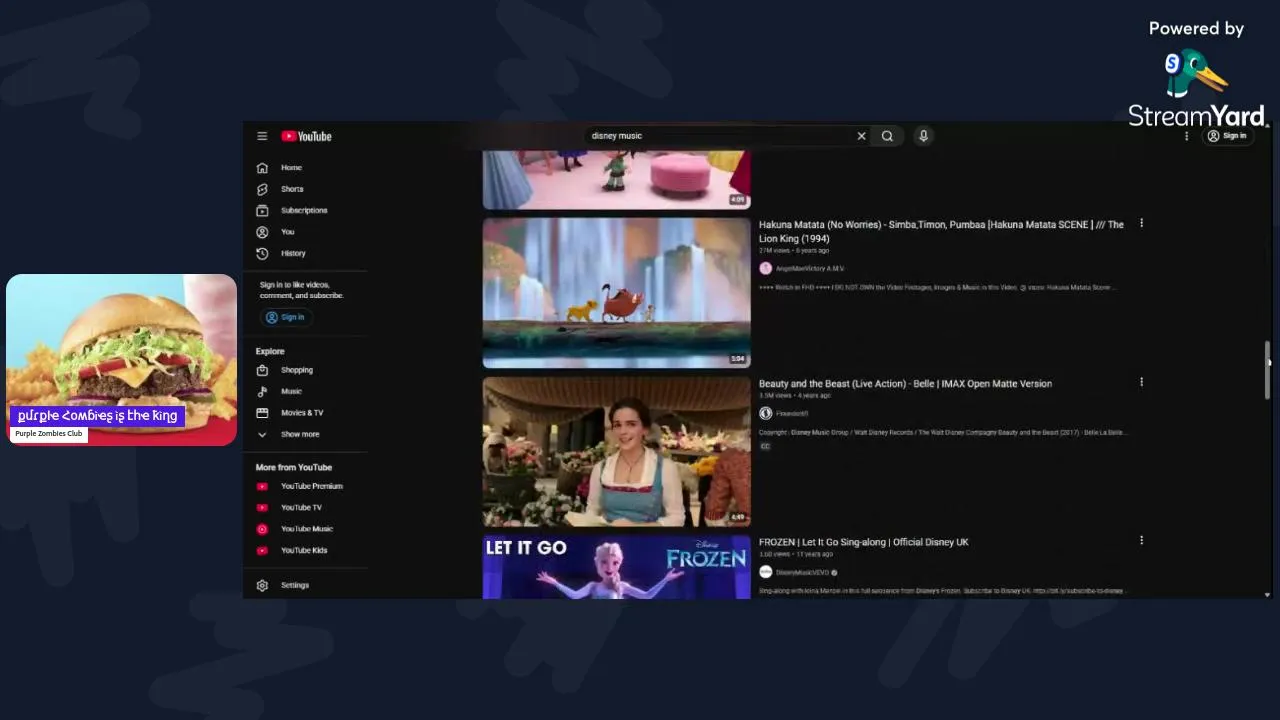The height and width of the screenshot is (720, 1280).
Task: Clear the search box with X
Action: coord(861,136)
